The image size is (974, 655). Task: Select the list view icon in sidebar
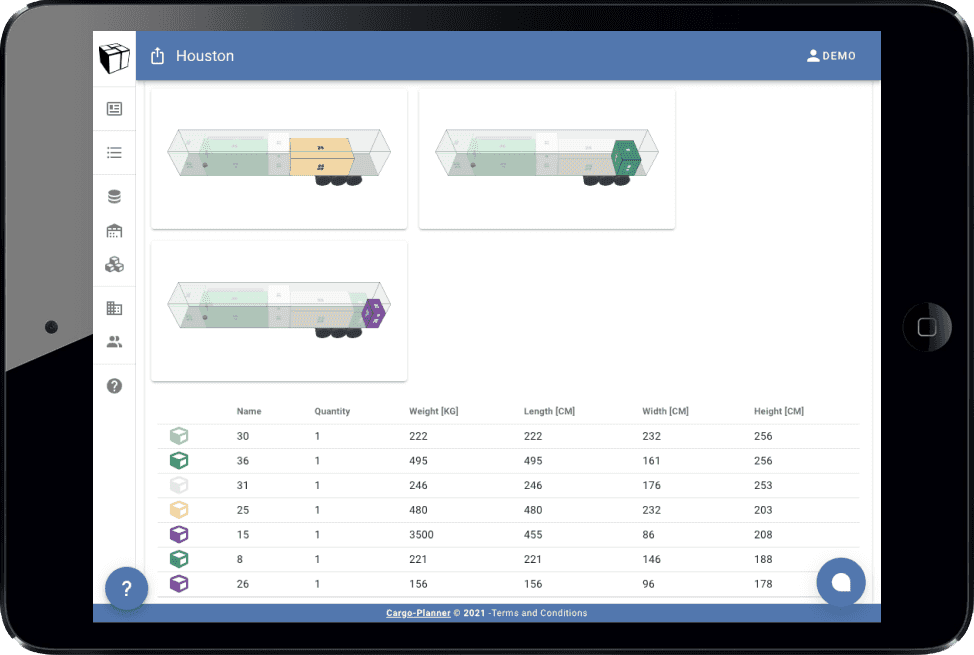pyautogui.click(x=114, y=152)
